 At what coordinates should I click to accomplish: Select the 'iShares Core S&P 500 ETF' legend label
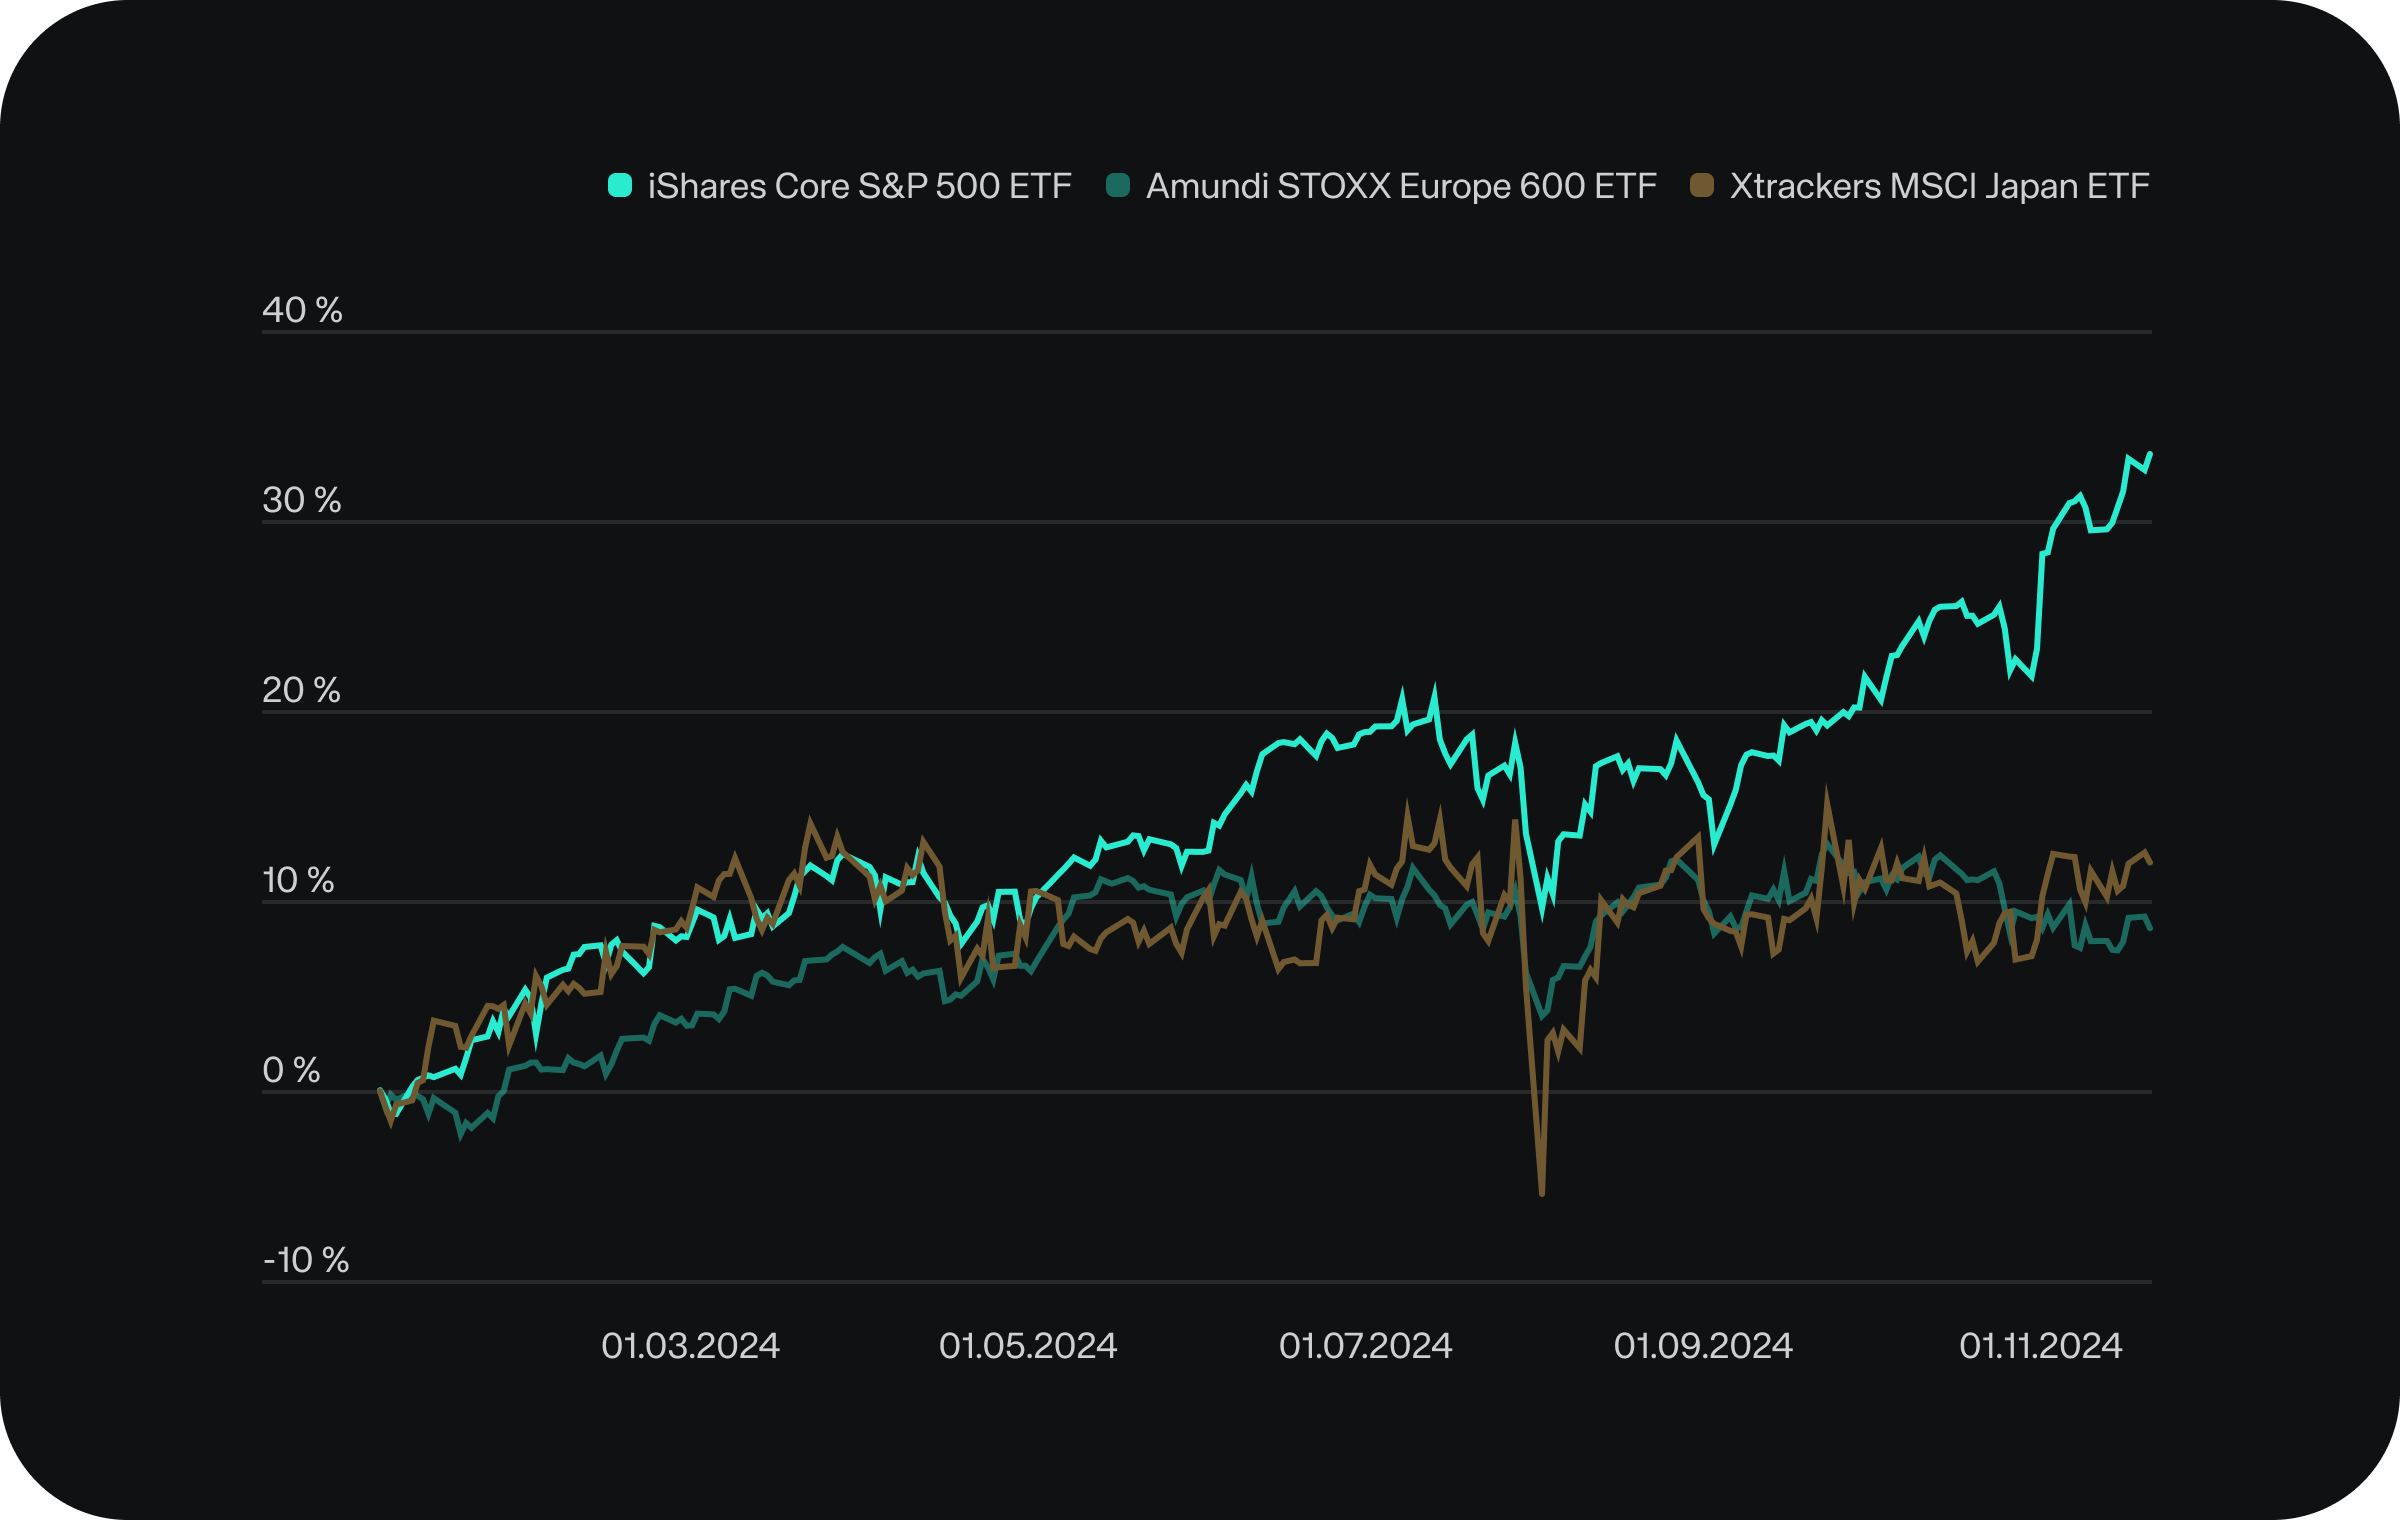tap(860, 186)
